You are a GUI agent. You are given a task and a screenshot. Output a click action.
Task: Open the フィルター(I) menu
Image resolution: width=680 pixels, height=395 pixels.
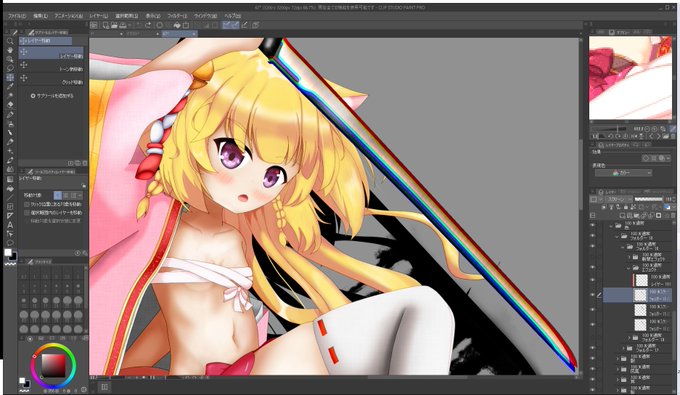point(177,16)
